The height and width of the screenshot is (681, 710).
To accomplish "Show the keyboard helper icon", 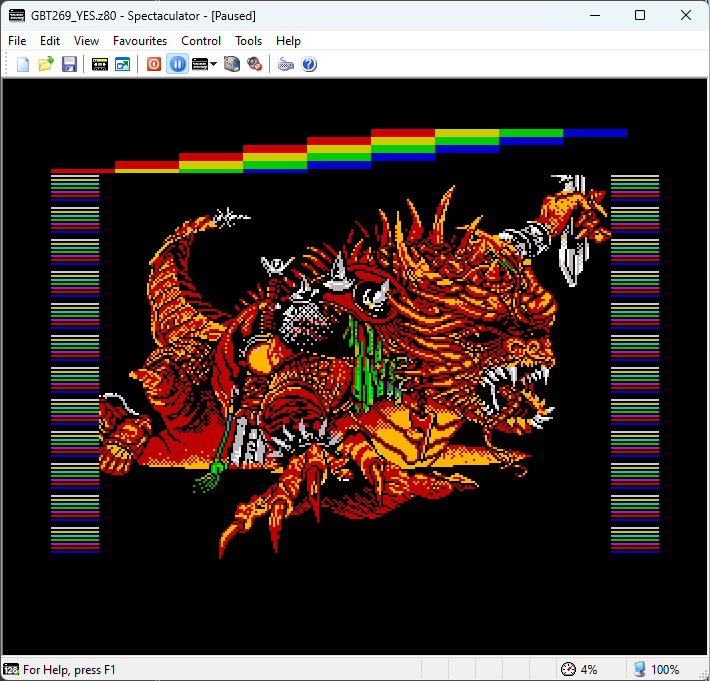I will pyautogui.click(x=286, y=64).
